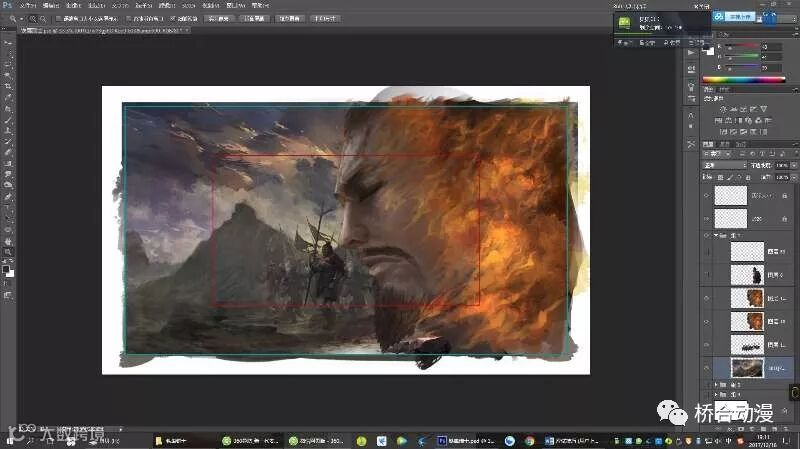Select the Pen tool
The height and width of the screenshot is (449, 800).
click(x=8, y=197)
